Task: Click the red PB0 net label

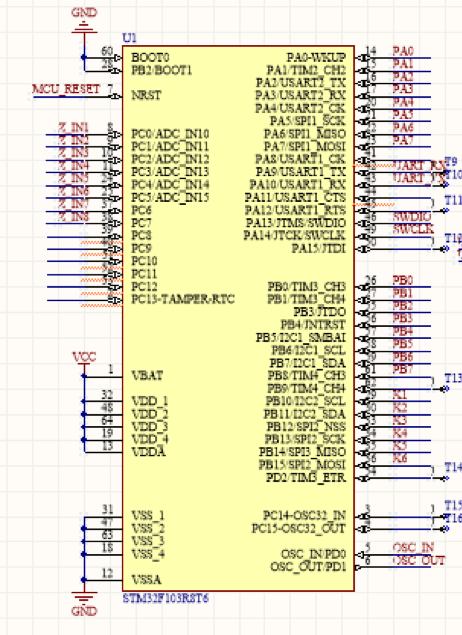Action: pyautogui.click(x=403, y=280)
